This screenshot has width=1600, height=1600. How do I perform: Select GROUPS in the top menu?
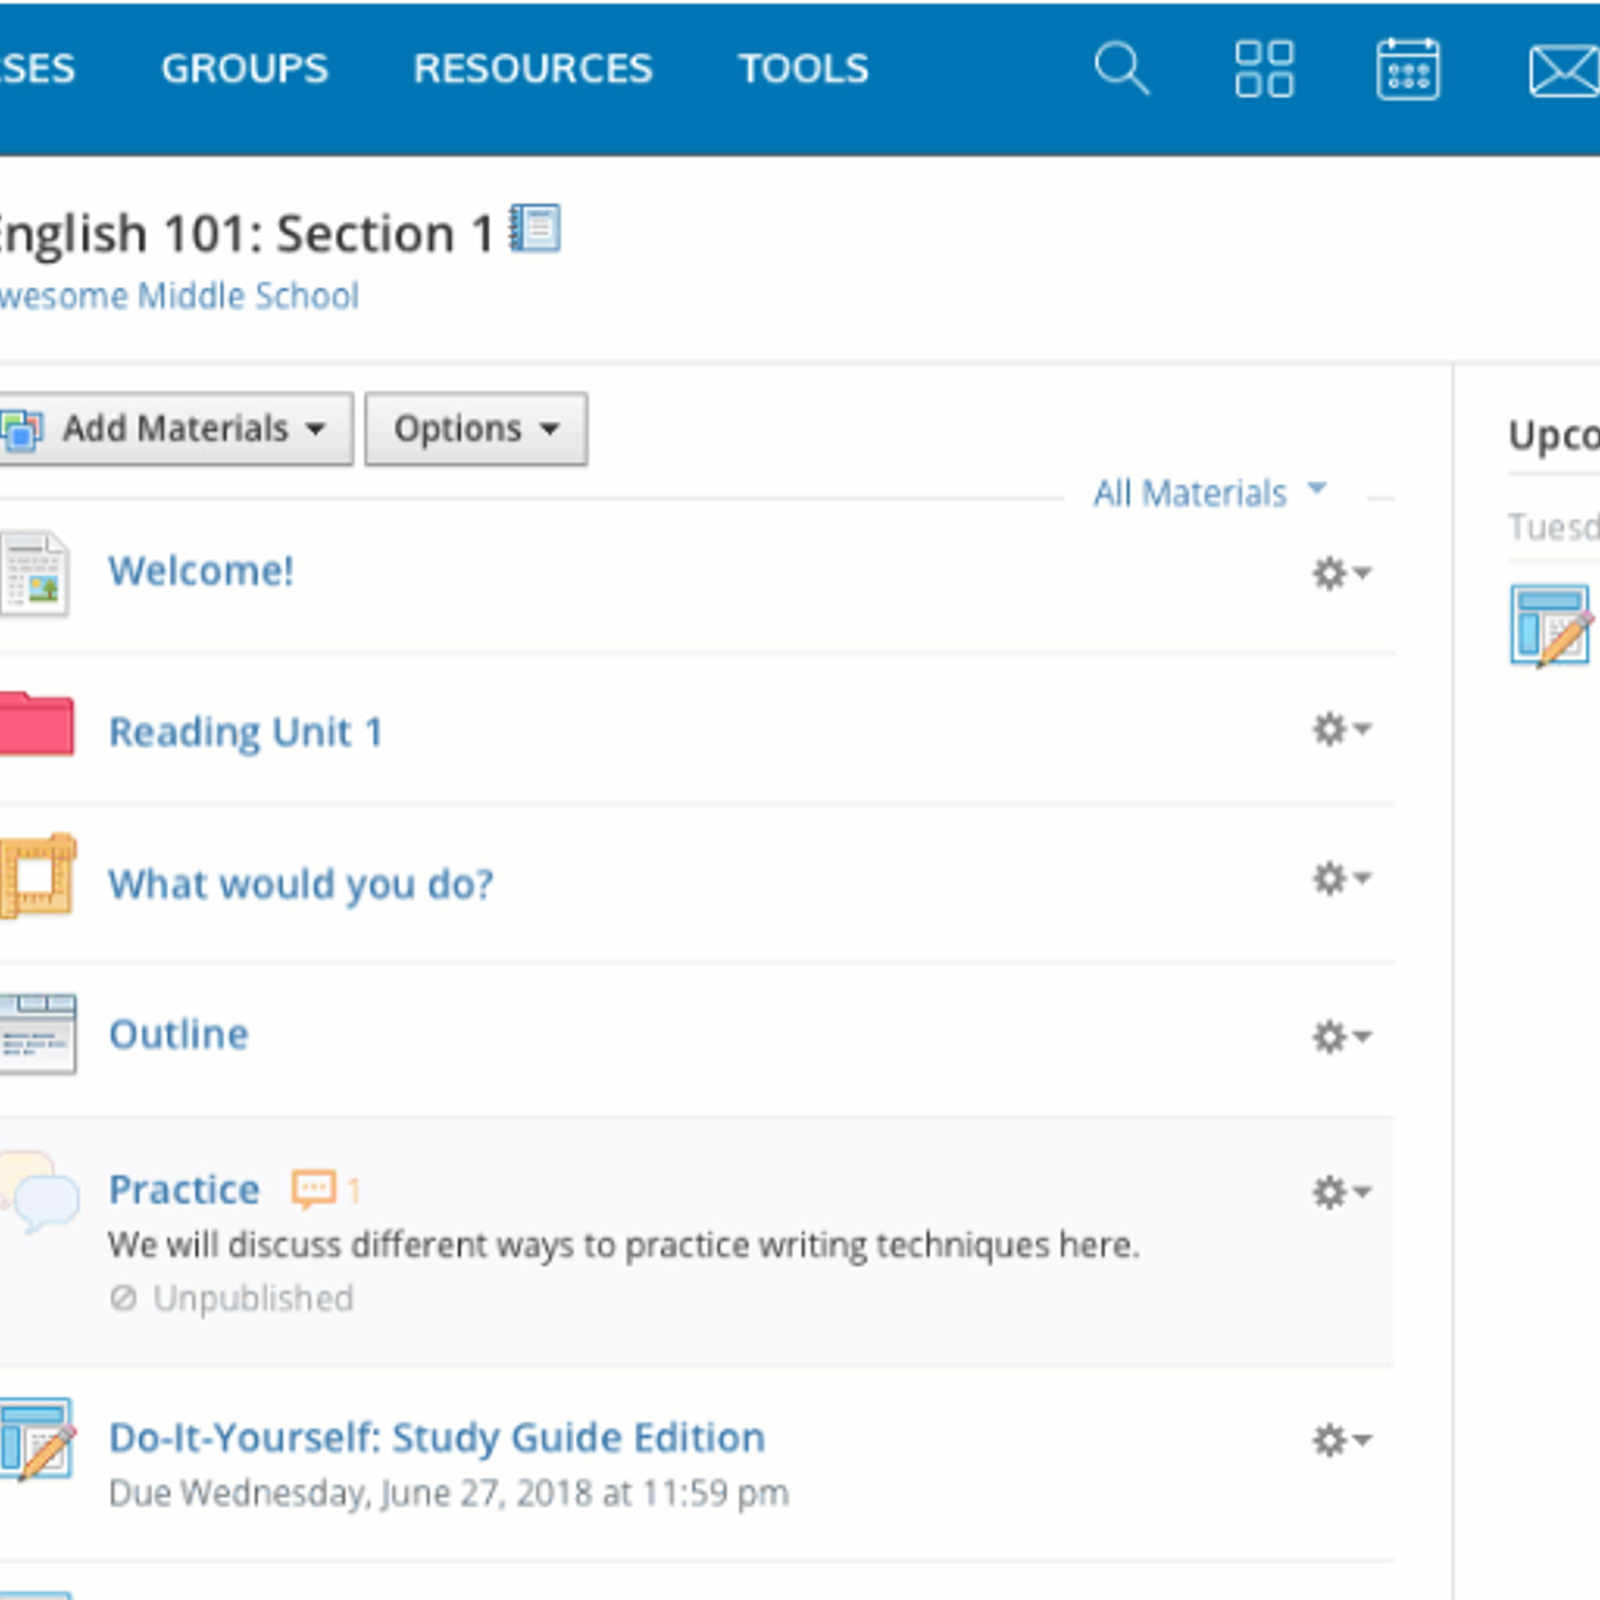pyautogui.click(x=244, y=68)
